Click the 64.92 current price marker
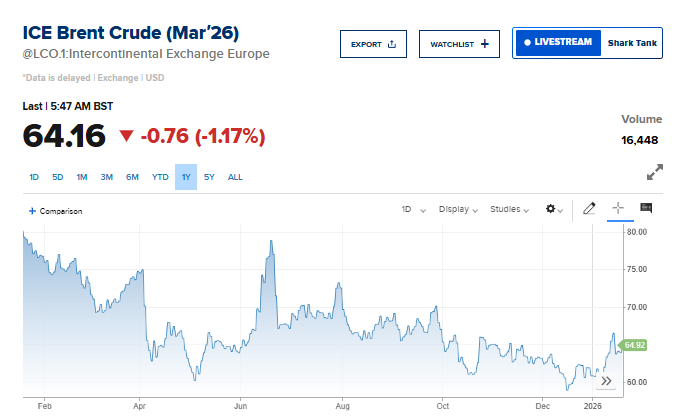 (634, 345)
